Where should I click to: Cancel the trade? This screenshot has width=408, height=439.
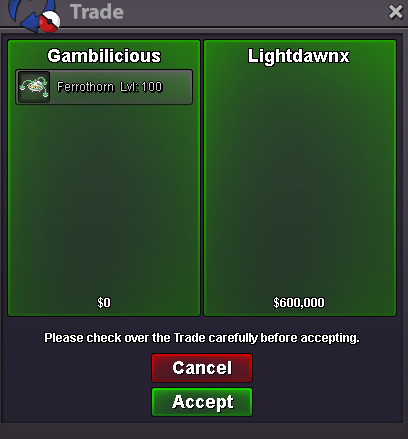(x=202, y=368)
